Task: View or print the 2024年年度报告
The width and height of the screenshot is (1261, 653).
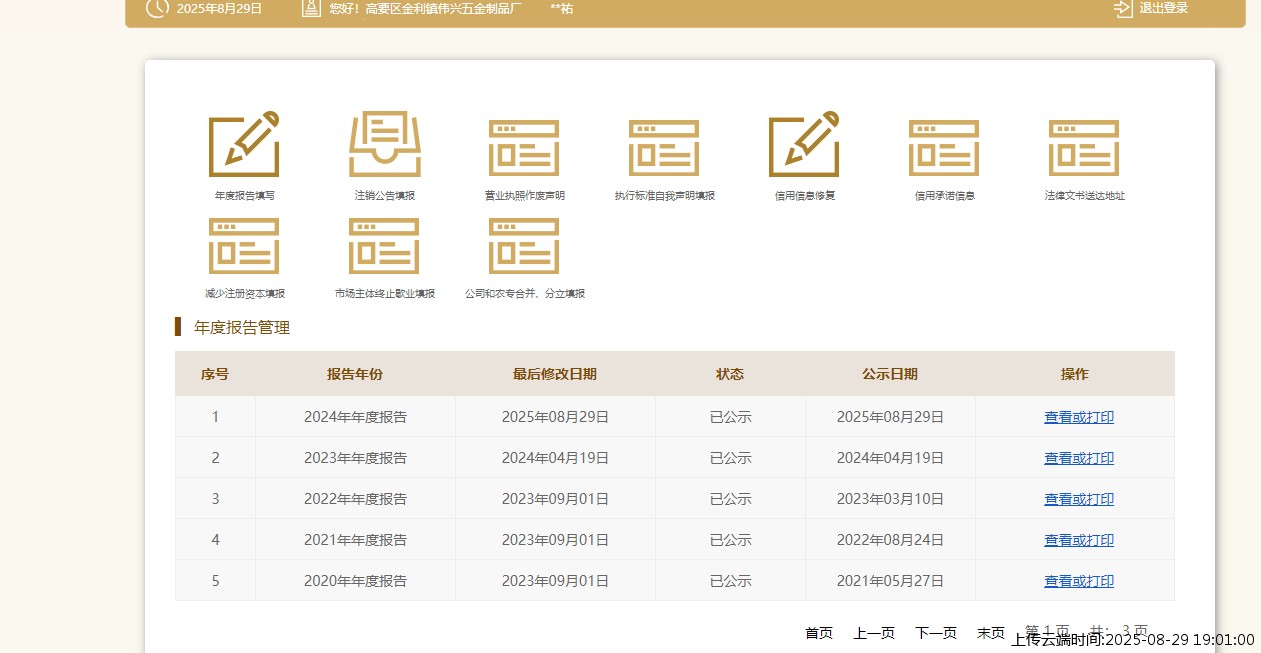Action: click(x=1079, y=417)
